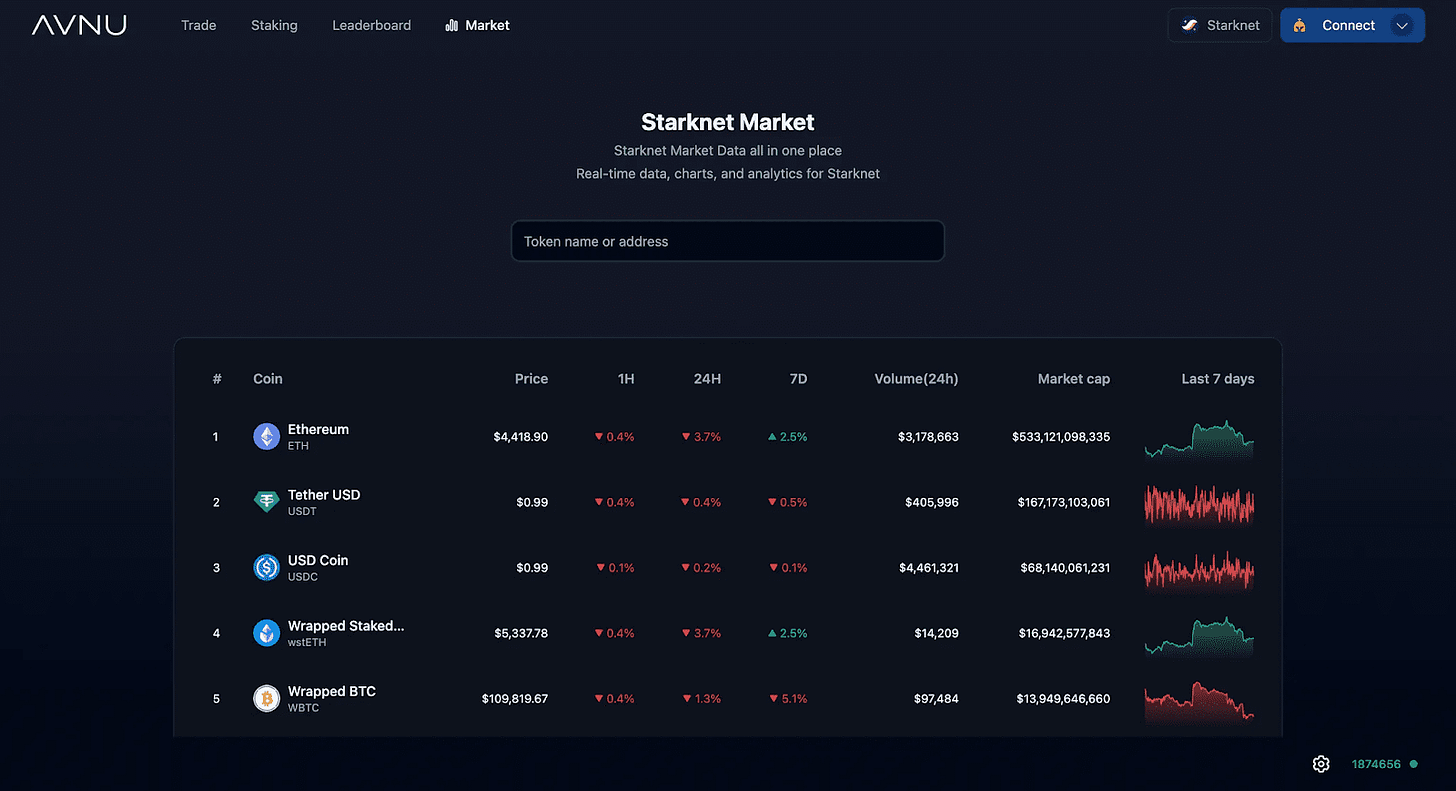This screenshot has width=1456, height=791.
Task: Click the Coin column header
Action: [x=268, y=379]
